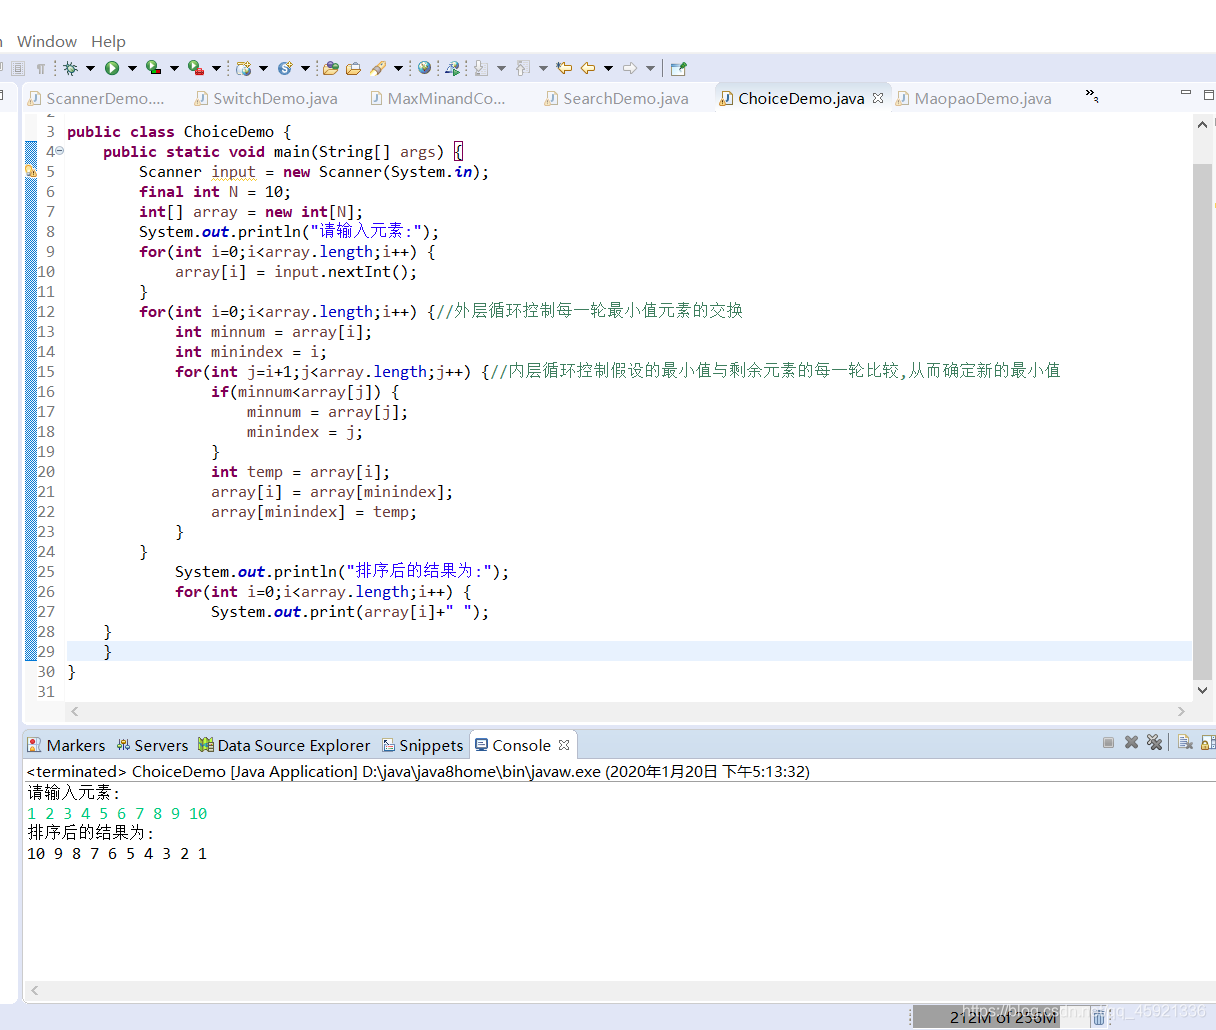Close the Console view tab
This screenshot has height=1030, width=1216.
tap(564, 745)
